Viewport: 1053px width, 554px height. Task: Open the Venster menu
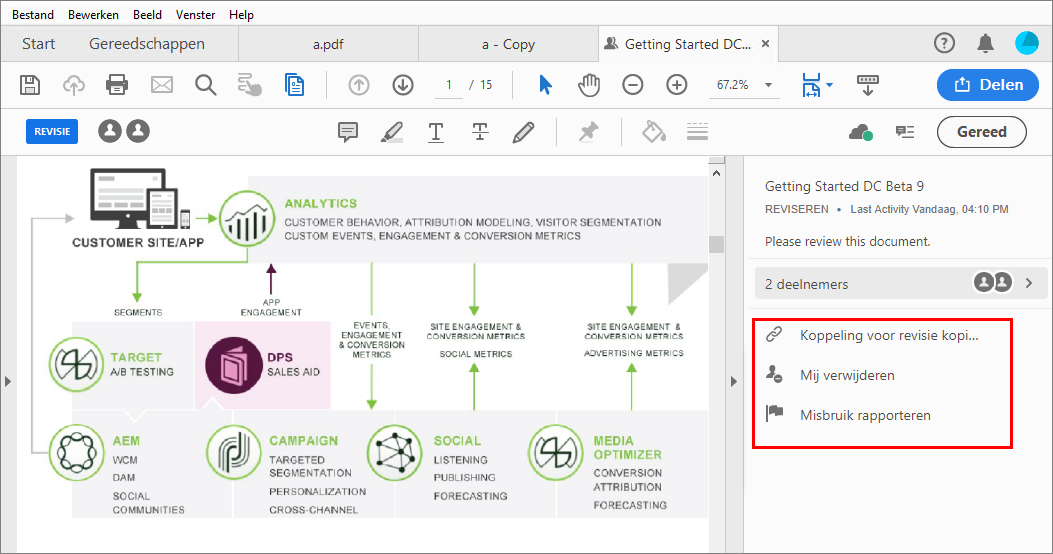point(195,15)
